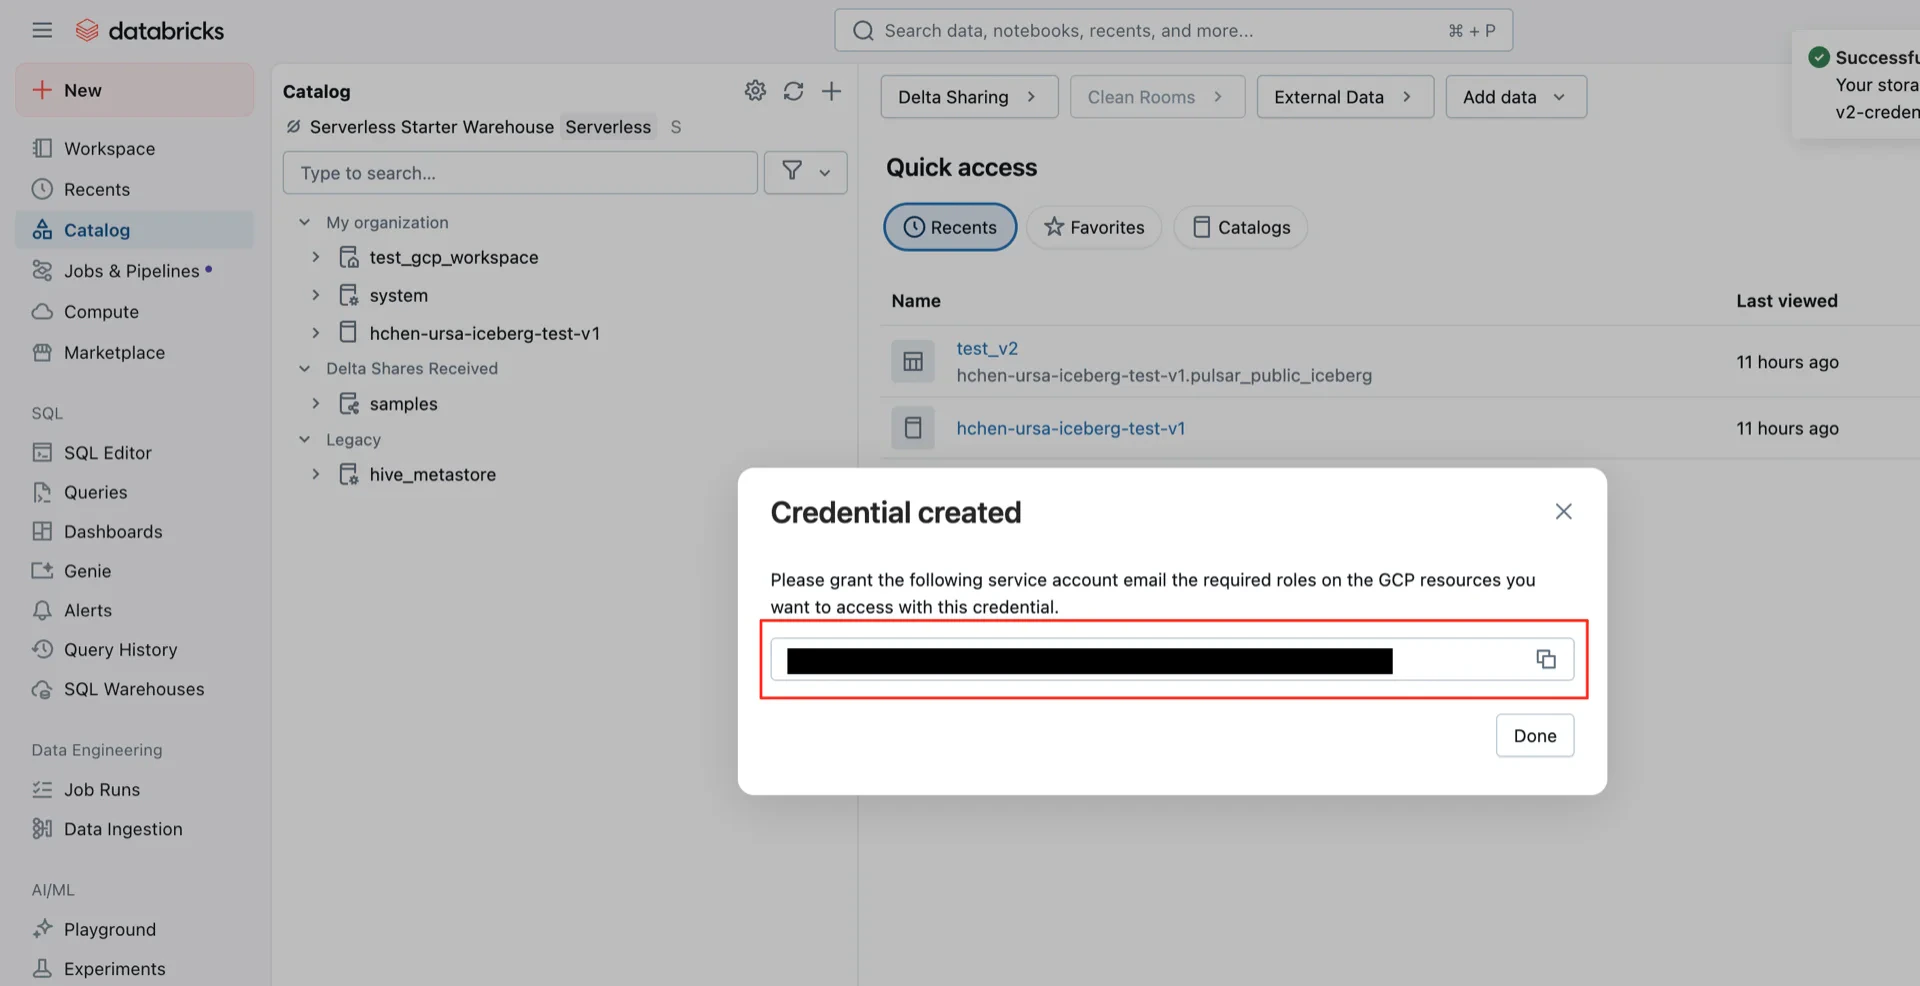Expand the test_gcp_workspace catalog
Image resolution: width=1920 pixels, height=986 pixels.
click(x=316, y=257)
